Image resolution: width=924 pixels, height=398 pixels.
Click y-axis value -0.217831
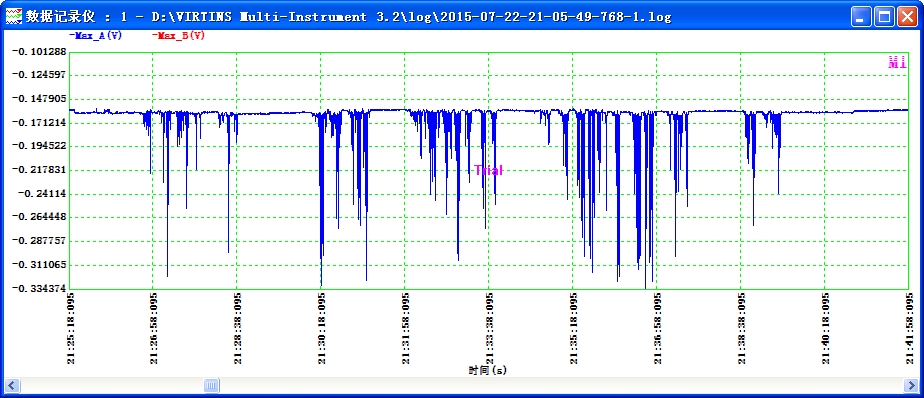[38, 170]
